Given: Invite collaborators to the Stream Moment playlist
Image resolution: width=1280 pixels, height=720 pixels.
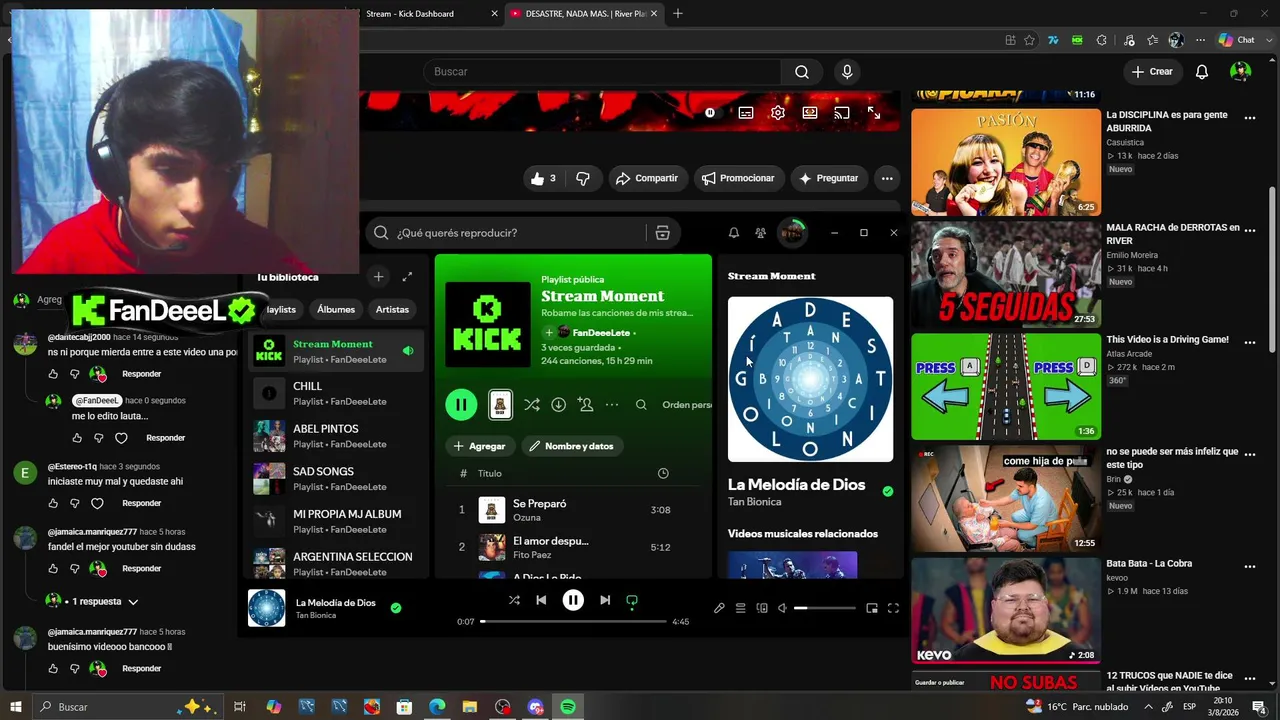Looking at the screenshot, I should (x=585, y=405).
